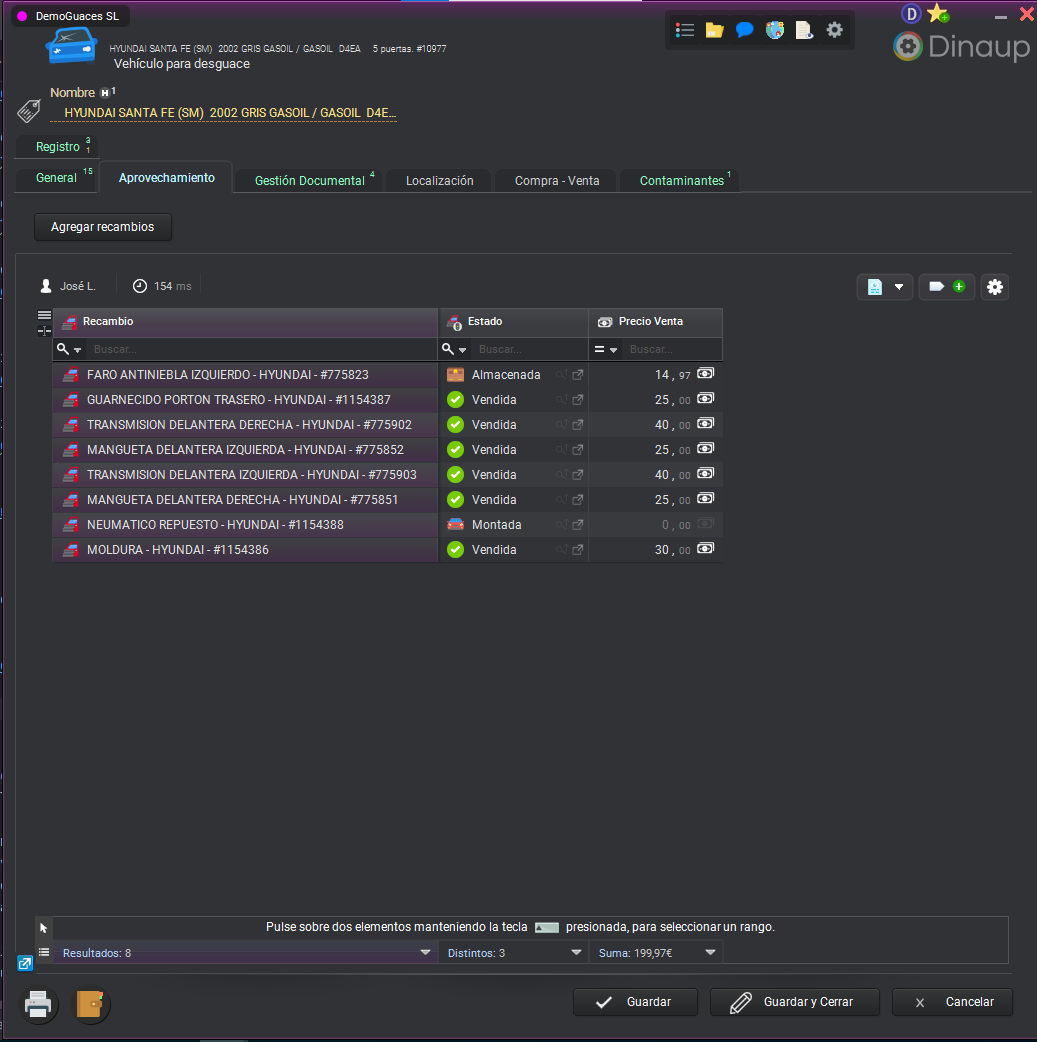Open the list view icon in top toolbar
The image size is (1037, 1042).
[x=685, y=30]
